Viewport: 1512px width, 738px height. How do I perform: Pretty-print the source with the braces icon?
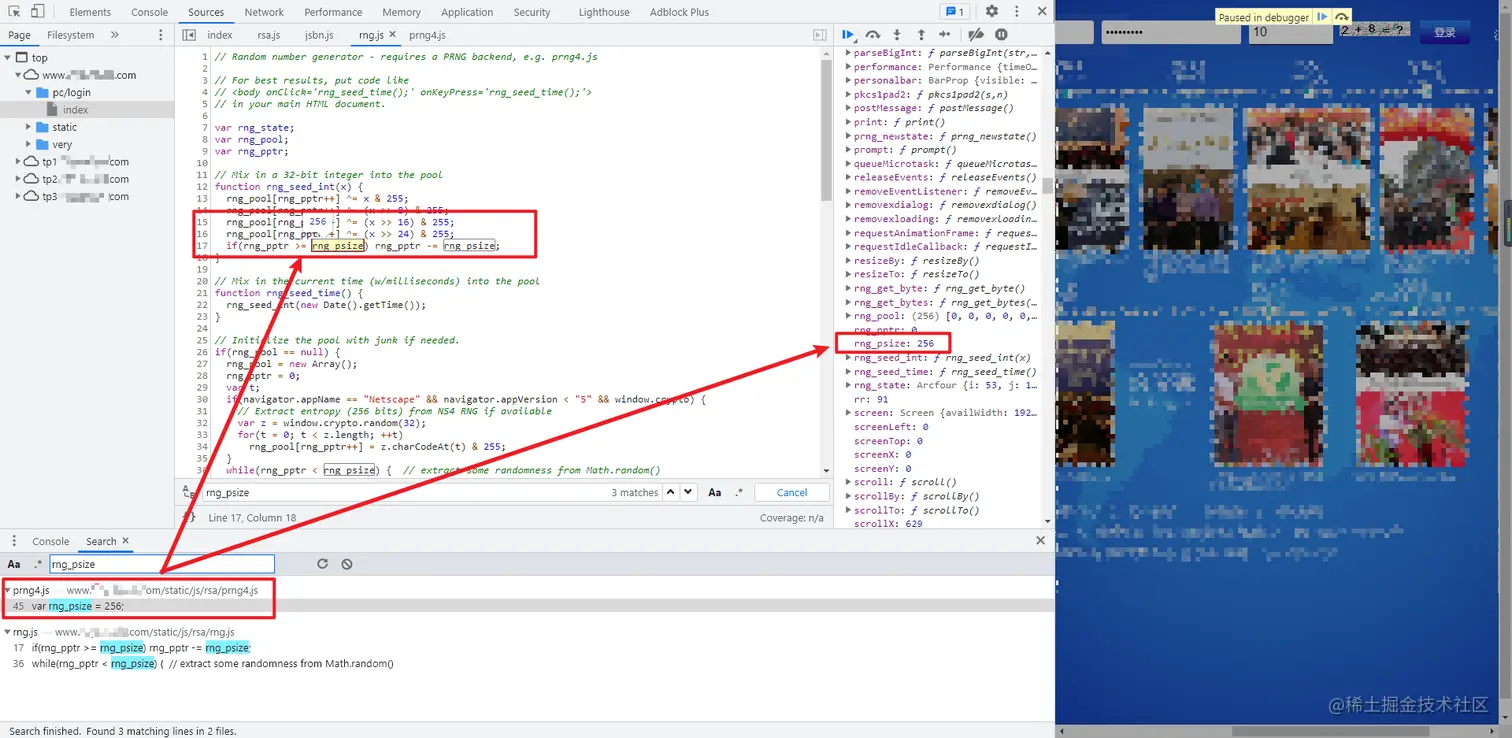coord(189,517)
